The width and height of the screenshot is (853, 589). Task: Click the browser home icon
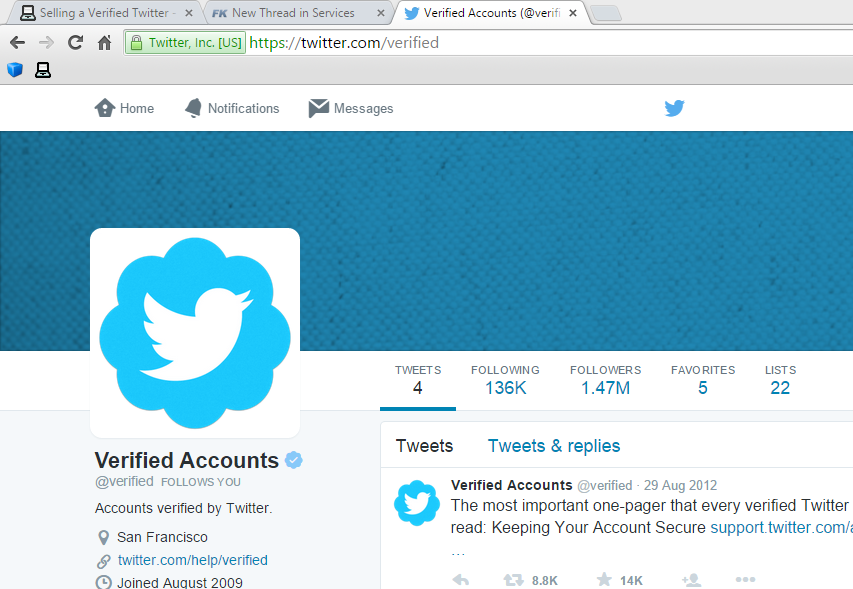click(104, 42)
